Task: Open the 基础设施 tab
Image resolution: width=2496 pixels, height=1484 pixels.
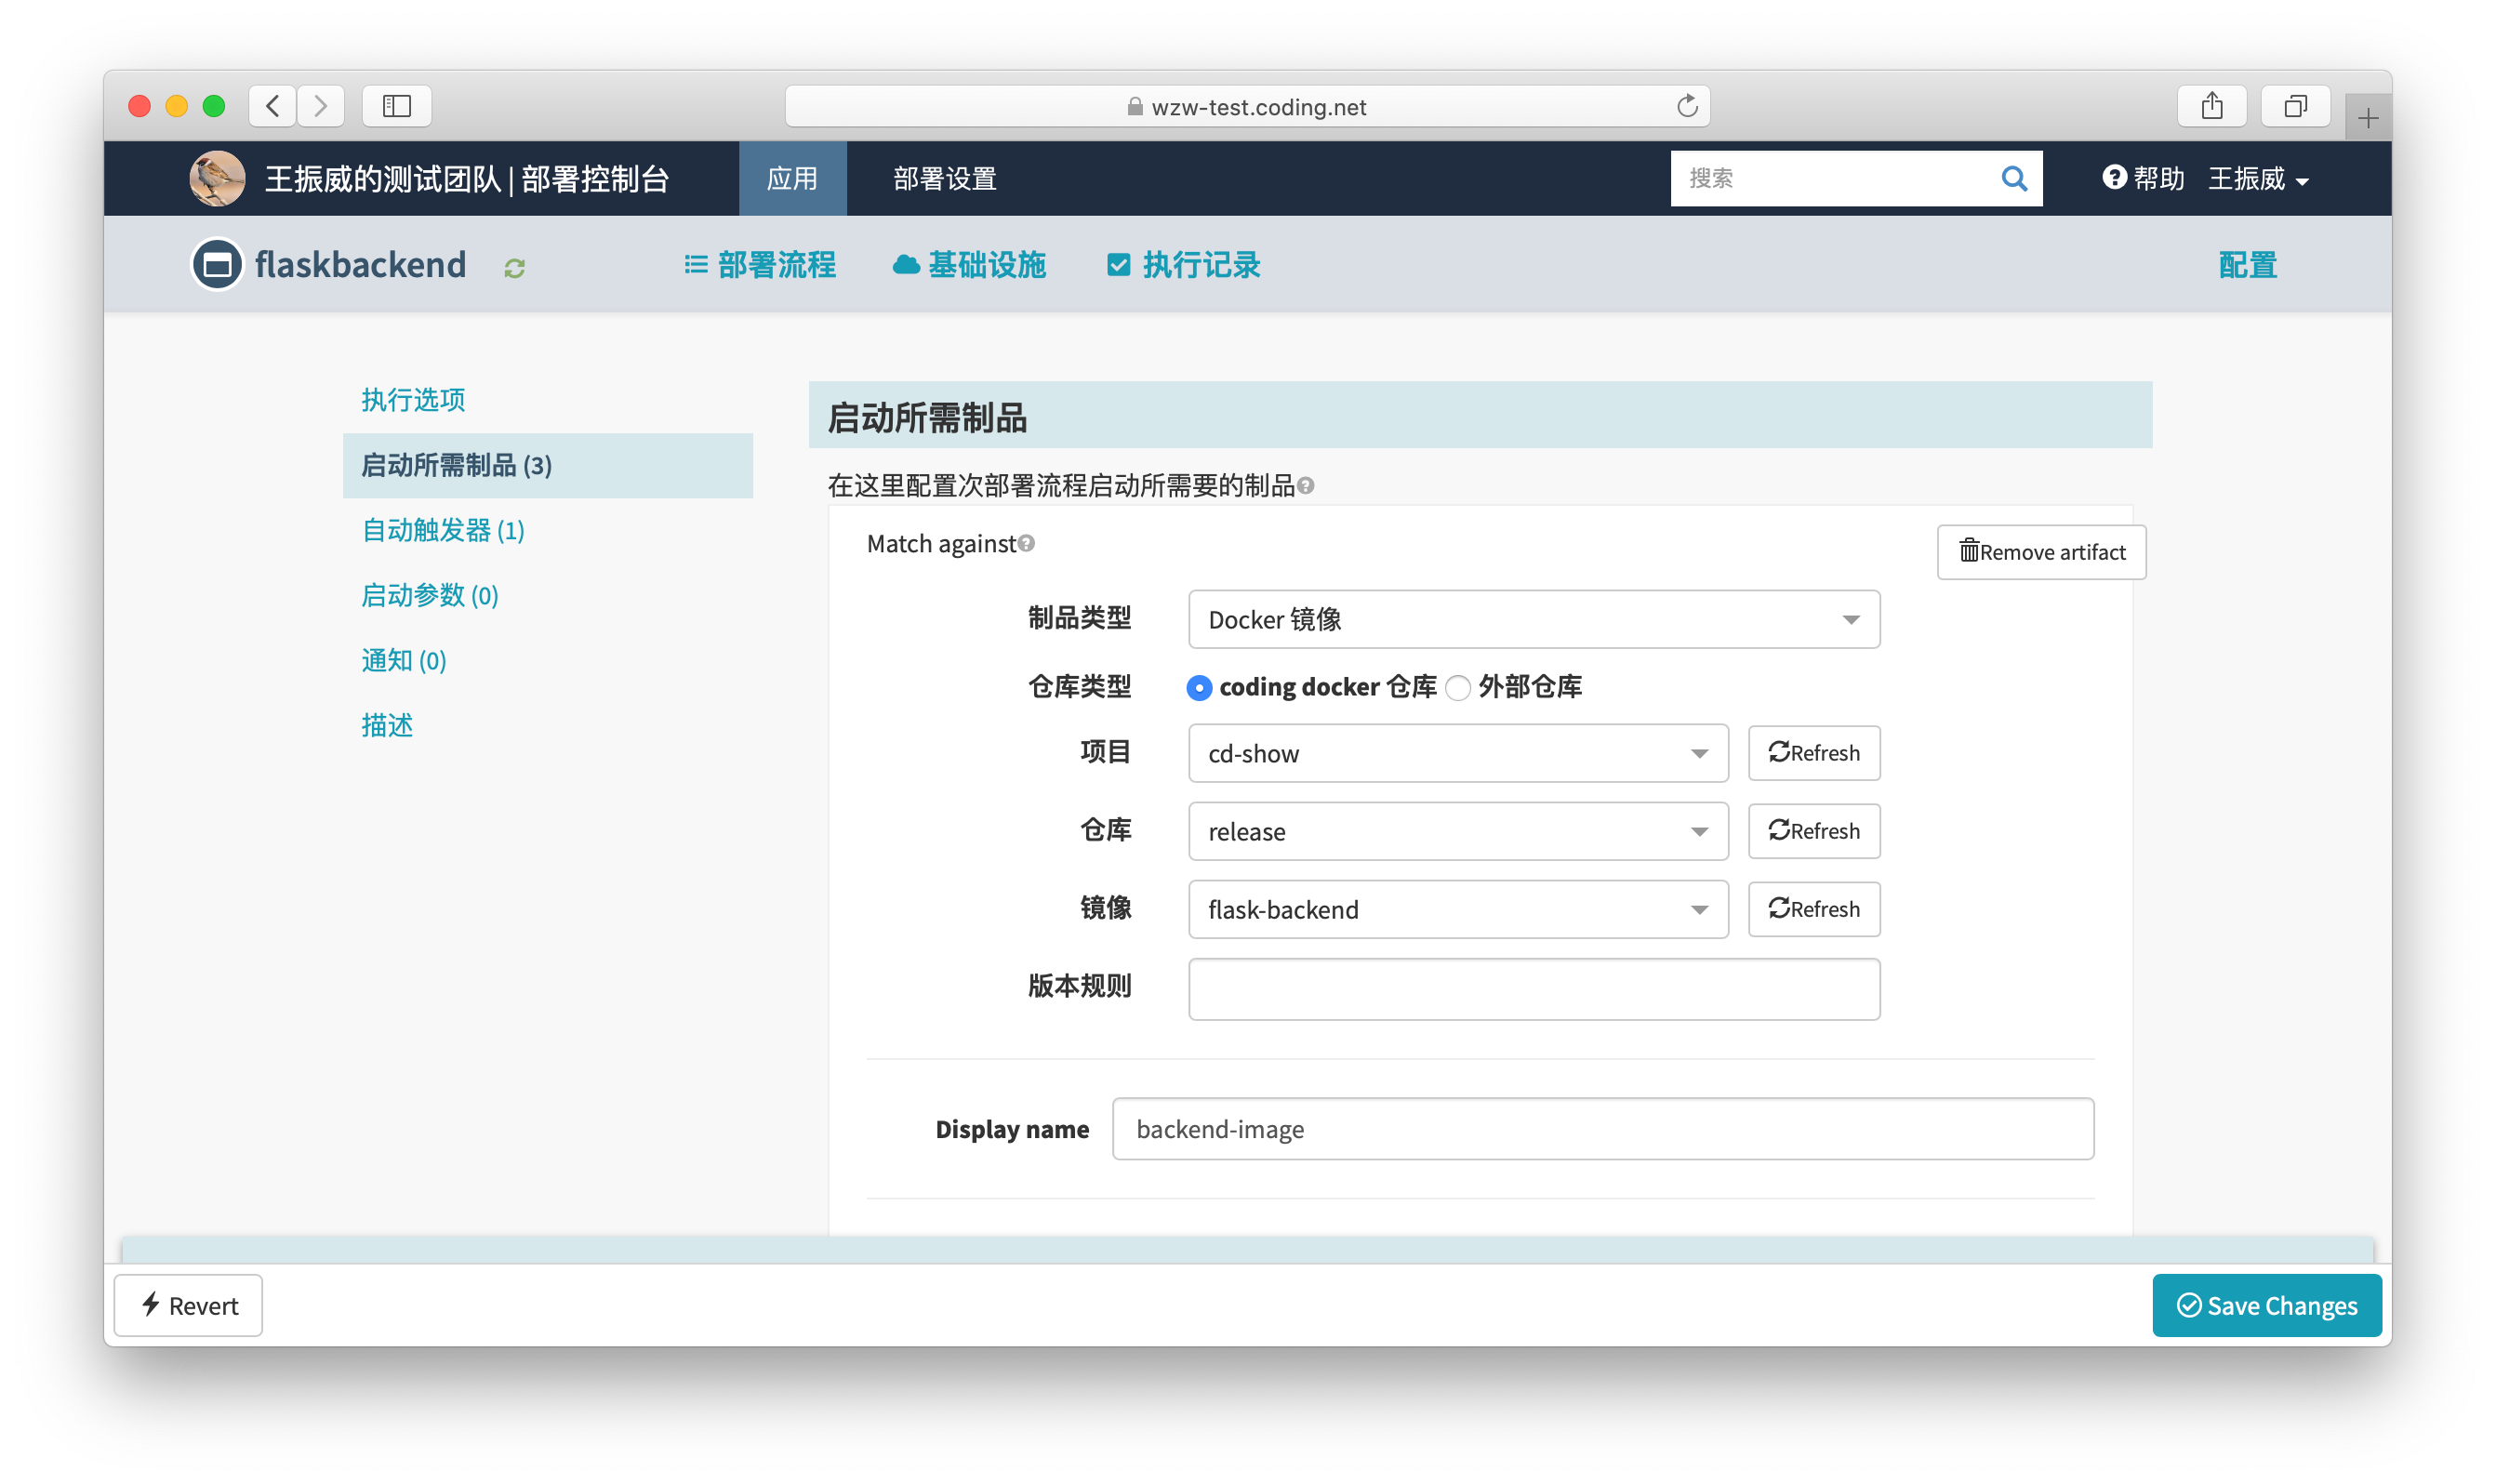Action: tap(969, 265)
